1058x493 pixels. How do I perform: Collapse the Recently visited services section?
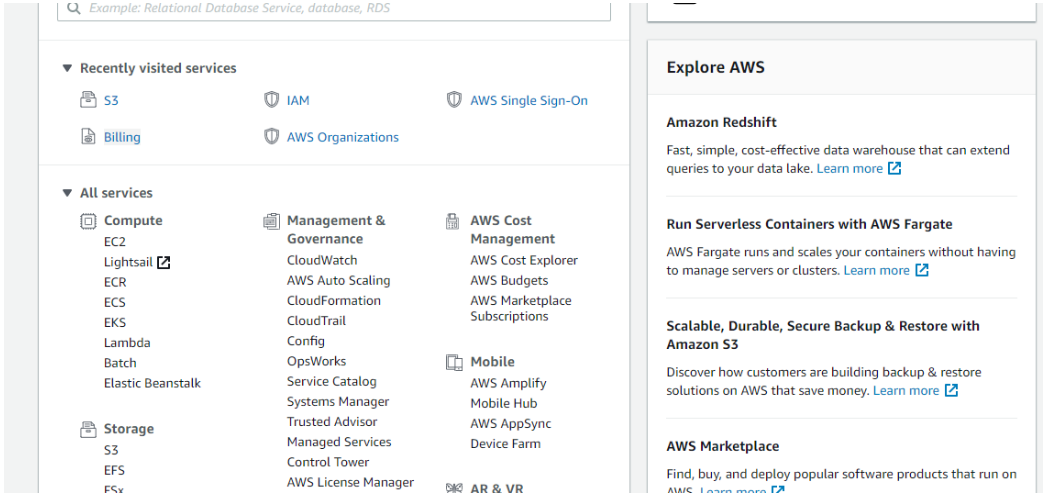(67, 68)
